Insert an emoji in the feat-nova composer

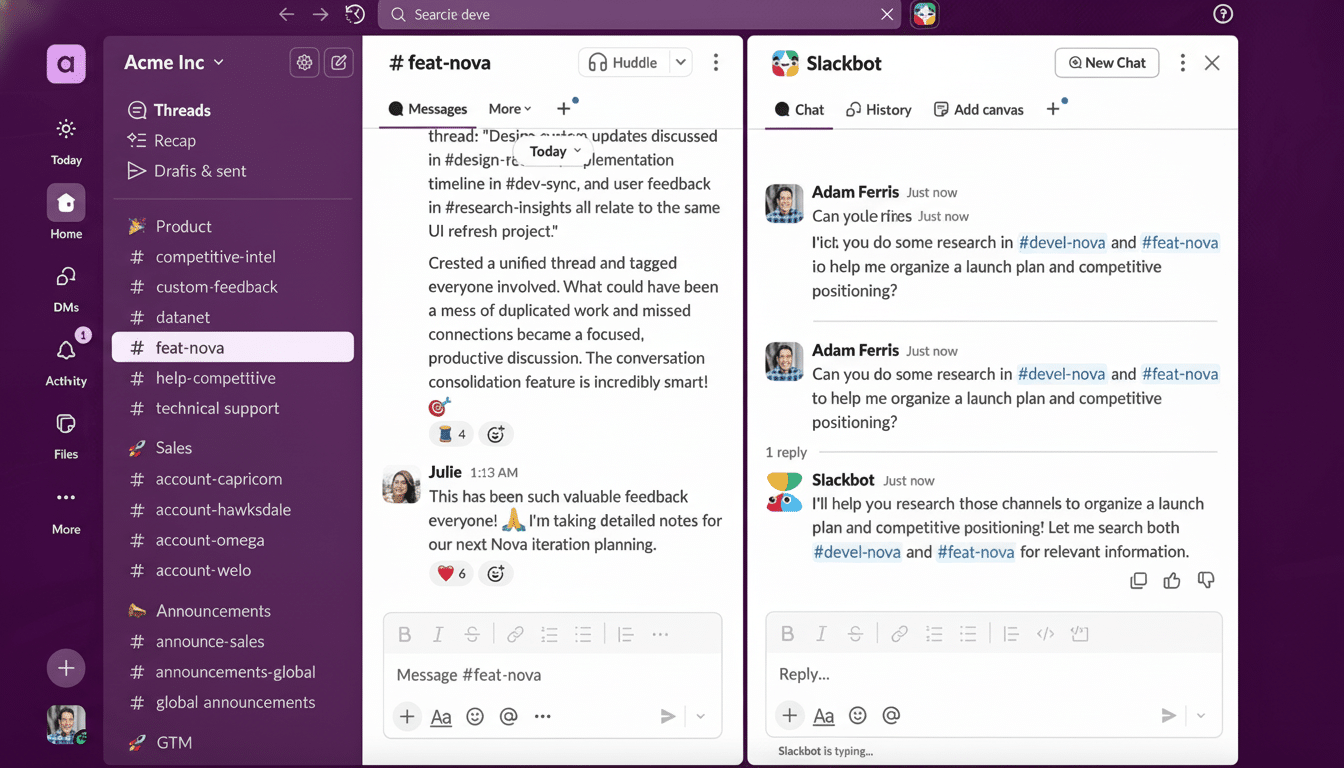pos(475,716)
